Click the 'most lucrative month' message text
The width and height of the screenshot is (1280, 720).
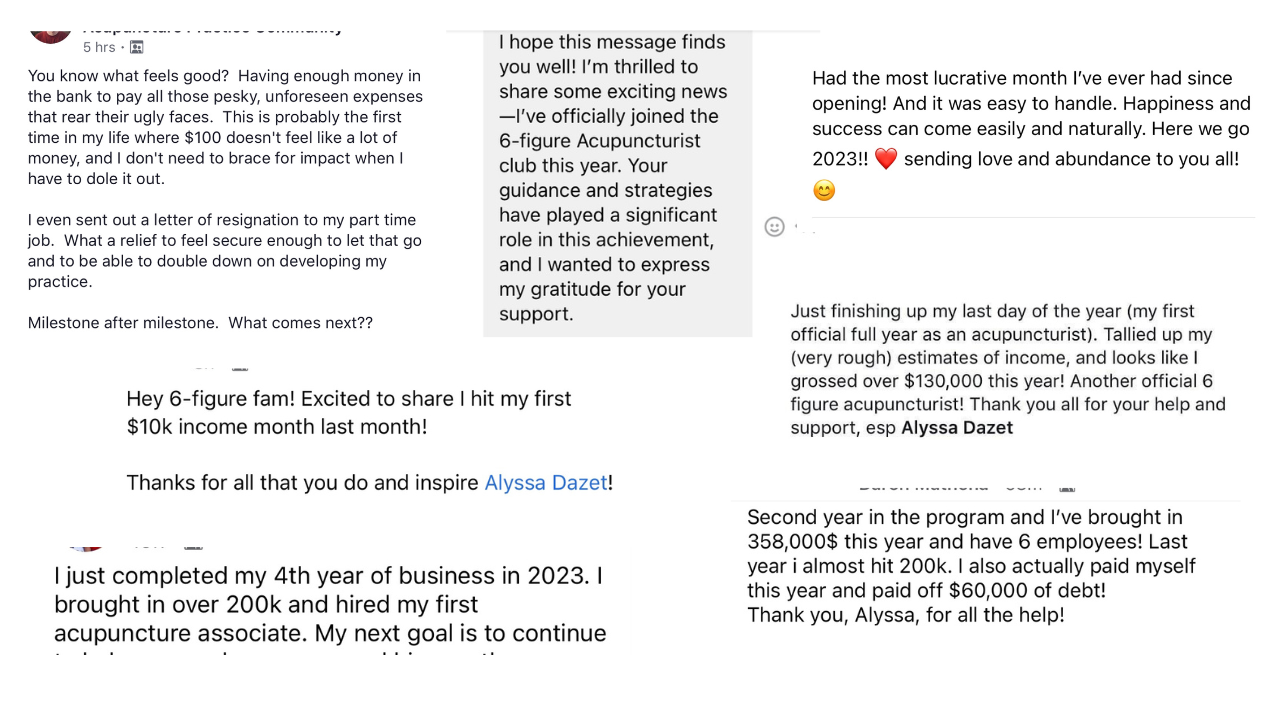(x=1031, y=133)
